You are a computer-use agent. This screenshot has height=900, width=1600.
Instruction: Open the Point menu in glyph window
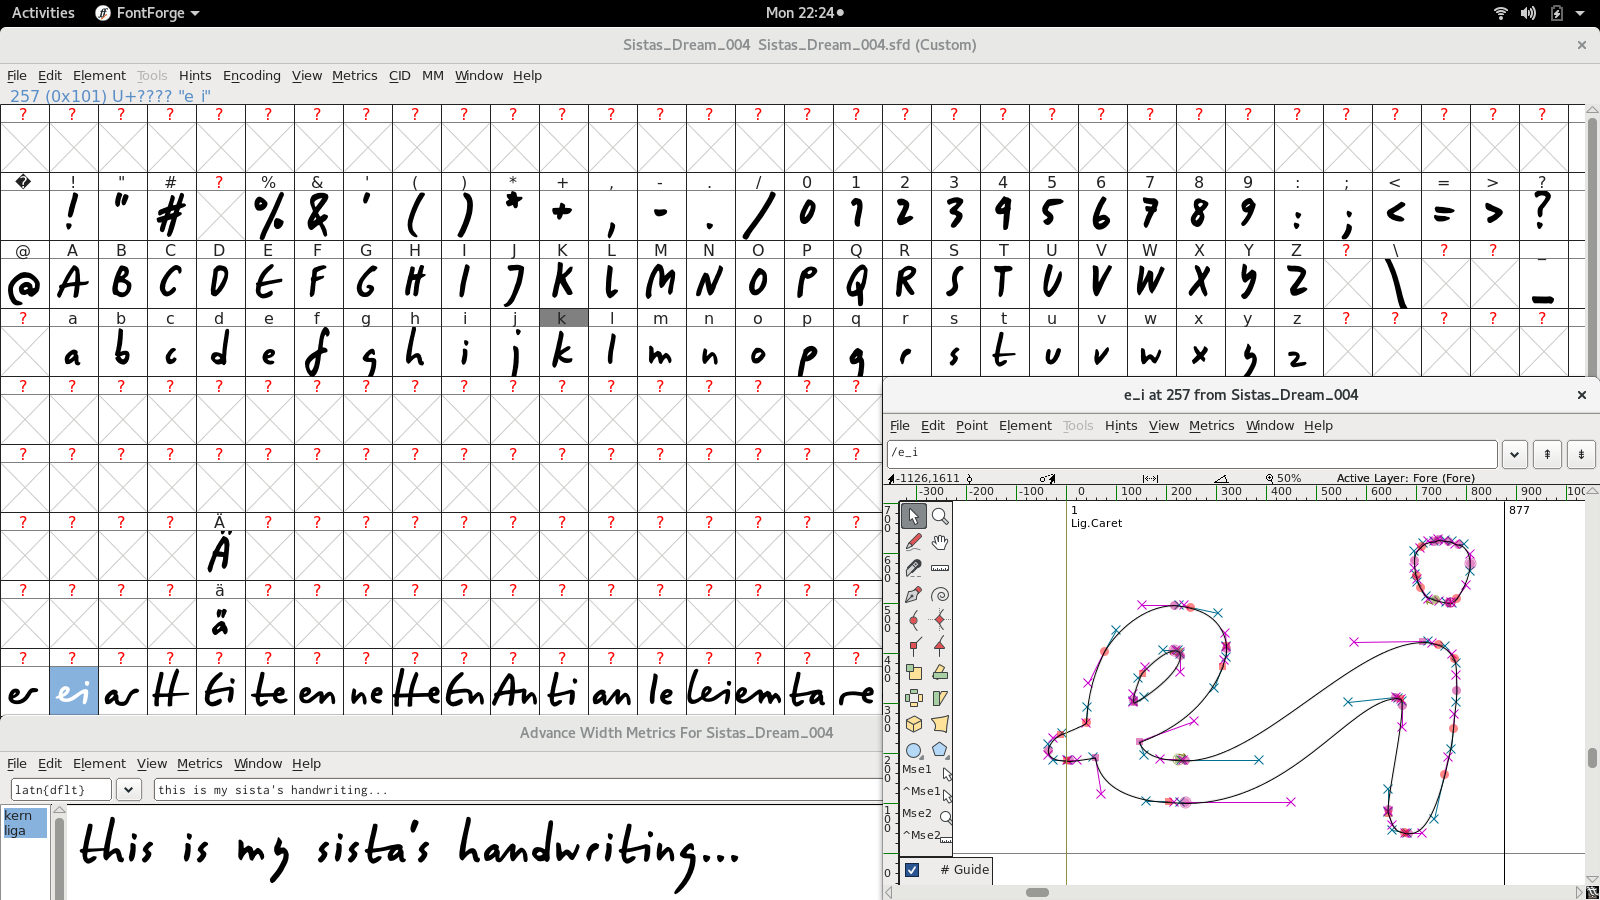click(971, 426)
